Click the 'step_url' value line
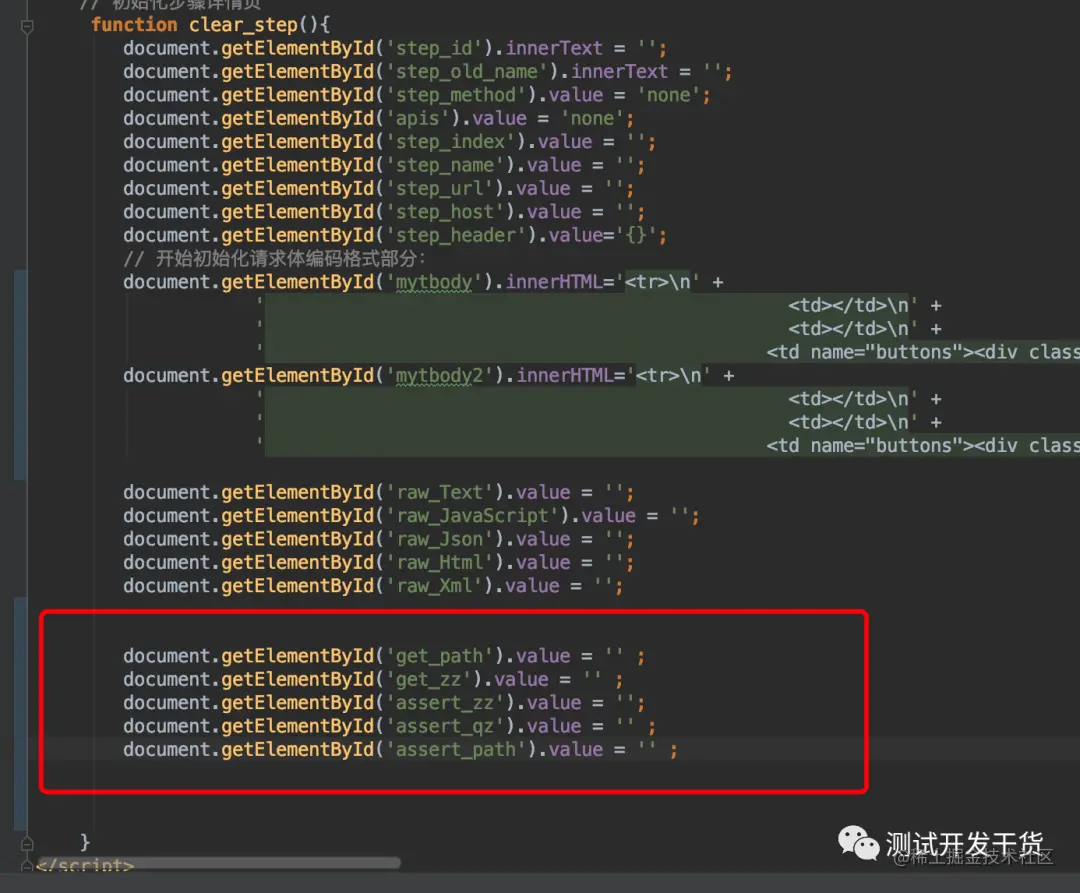Screen dimensions: 1080x893 pos(378,189)
